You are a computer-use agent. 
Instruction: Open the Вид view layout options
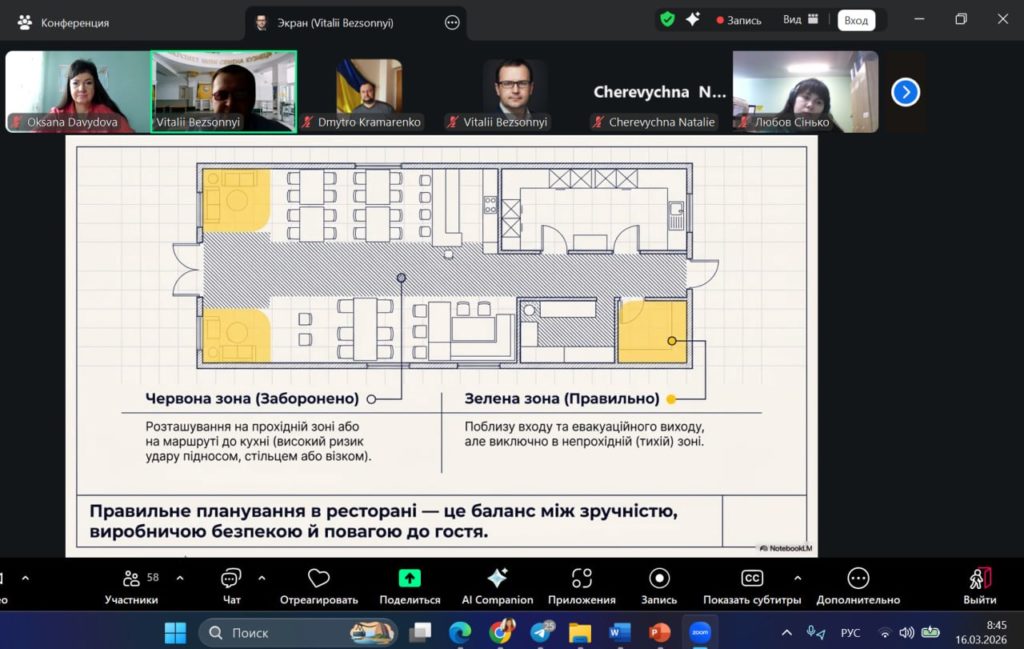tap(801, 20)
